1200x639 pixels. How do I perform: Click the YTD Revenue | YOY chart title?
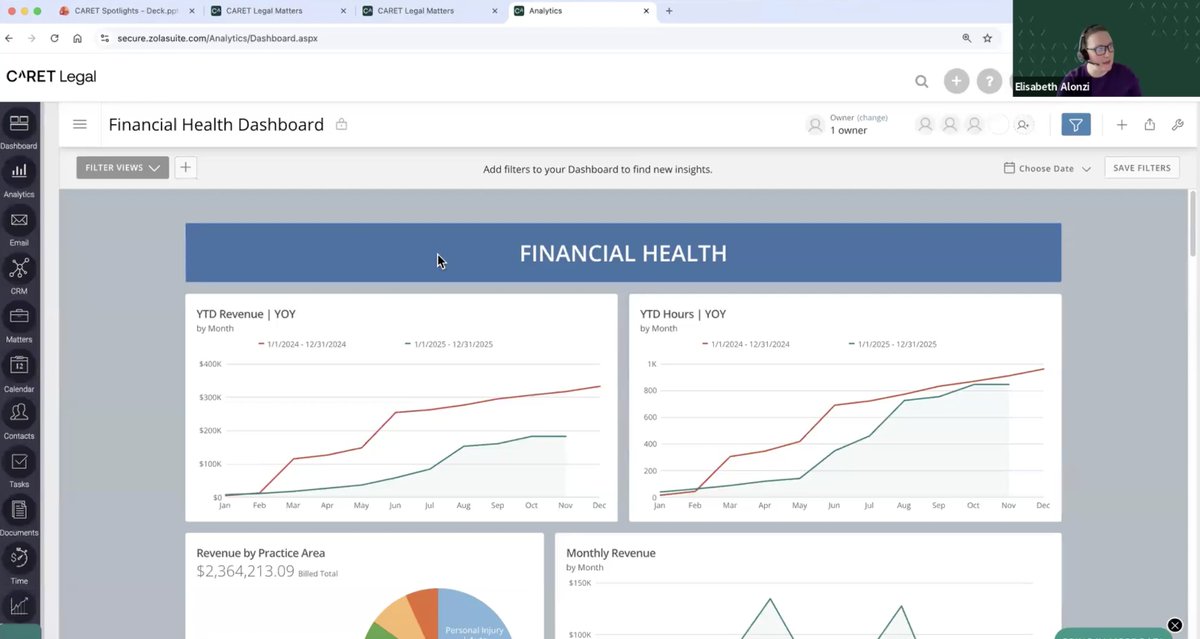click(246, 314)
